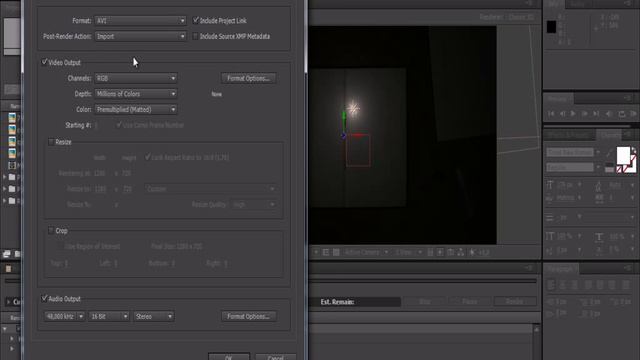Click the Stop button in Render Queue
The width and height of the screenshot is (640, 360).
click(424, 302)
